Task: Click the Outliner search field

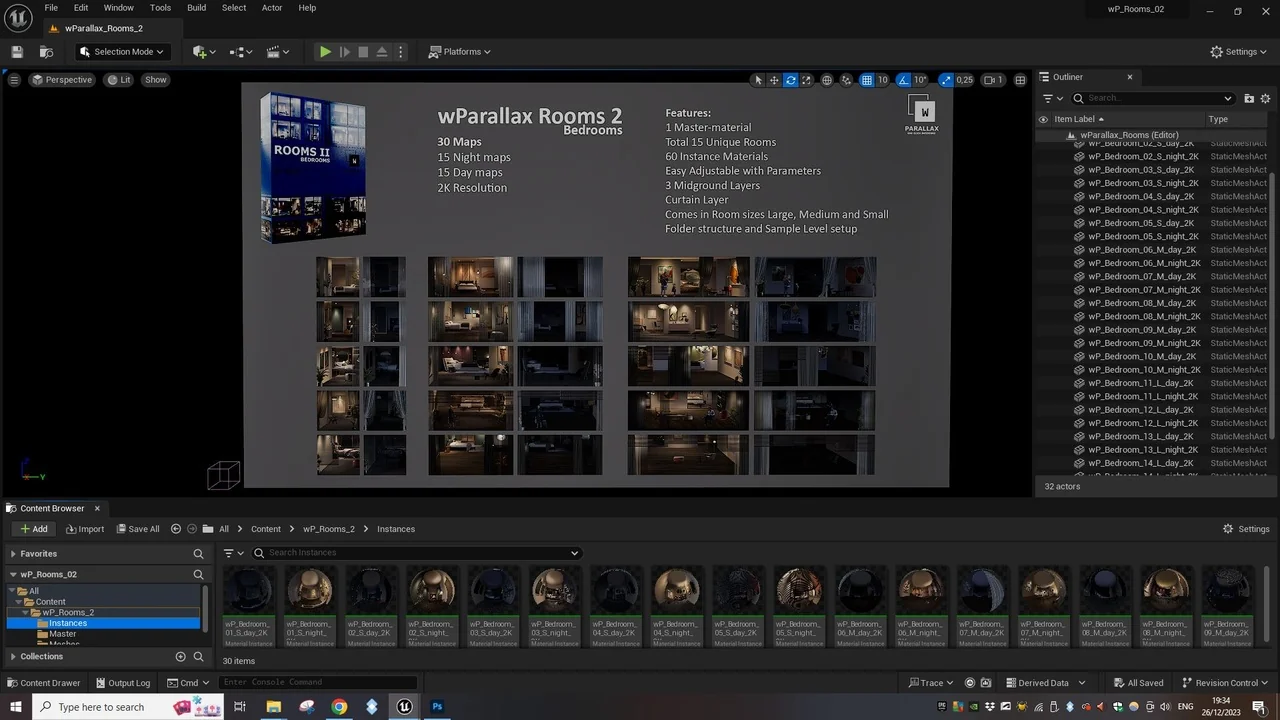Action: [x=1153, y=98]
